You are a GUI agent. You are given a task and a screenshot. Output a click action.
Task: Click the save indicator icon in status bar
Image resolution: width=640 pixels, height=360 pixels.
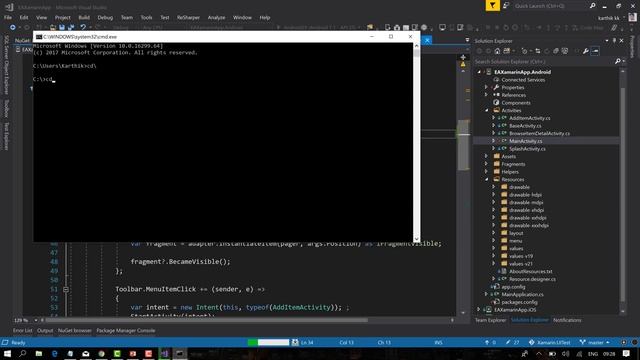[295, 342]
